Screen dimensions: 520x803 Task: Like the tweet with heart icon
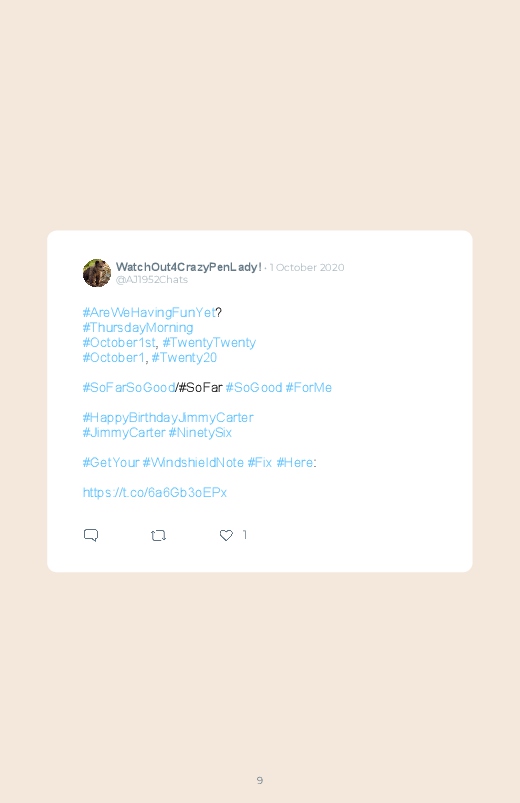(x=226, y=535)
